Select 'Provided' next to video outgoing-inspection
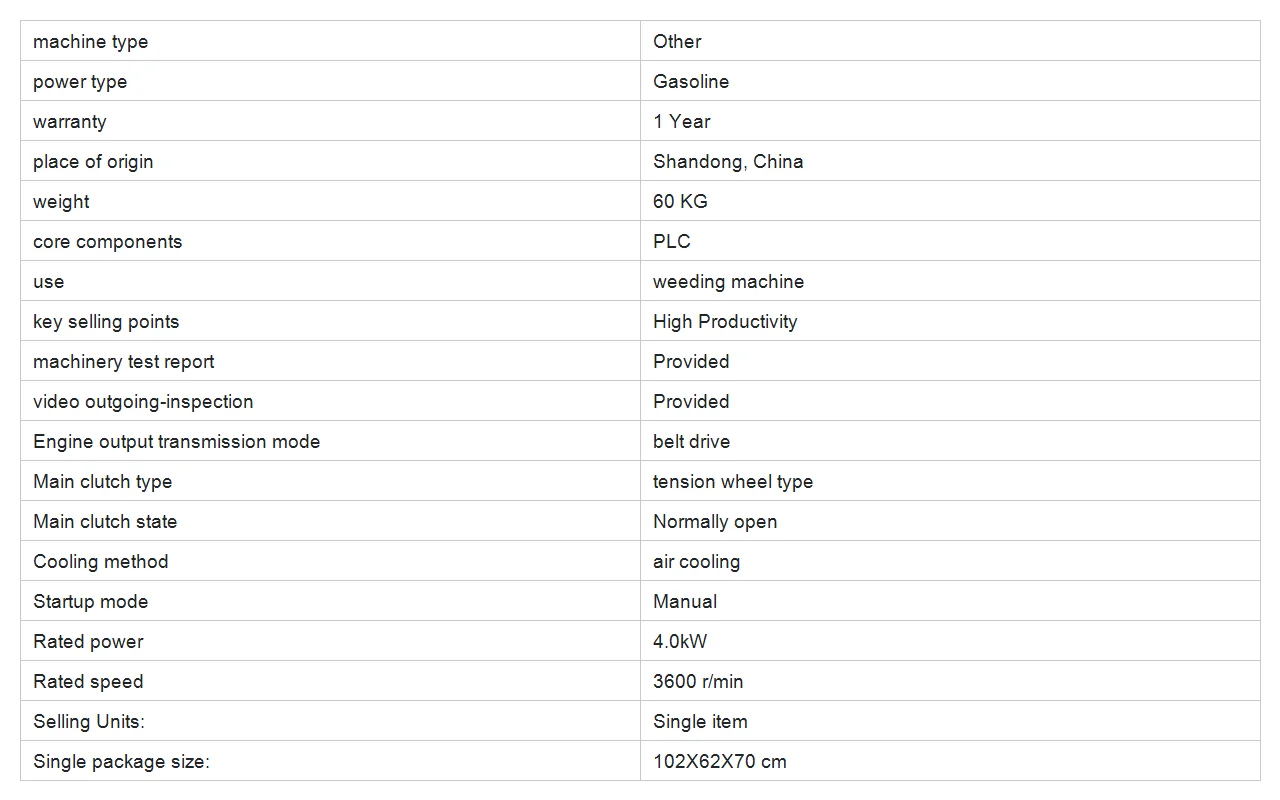Screen dimensions: 1280x800 (x=691, y=401)
